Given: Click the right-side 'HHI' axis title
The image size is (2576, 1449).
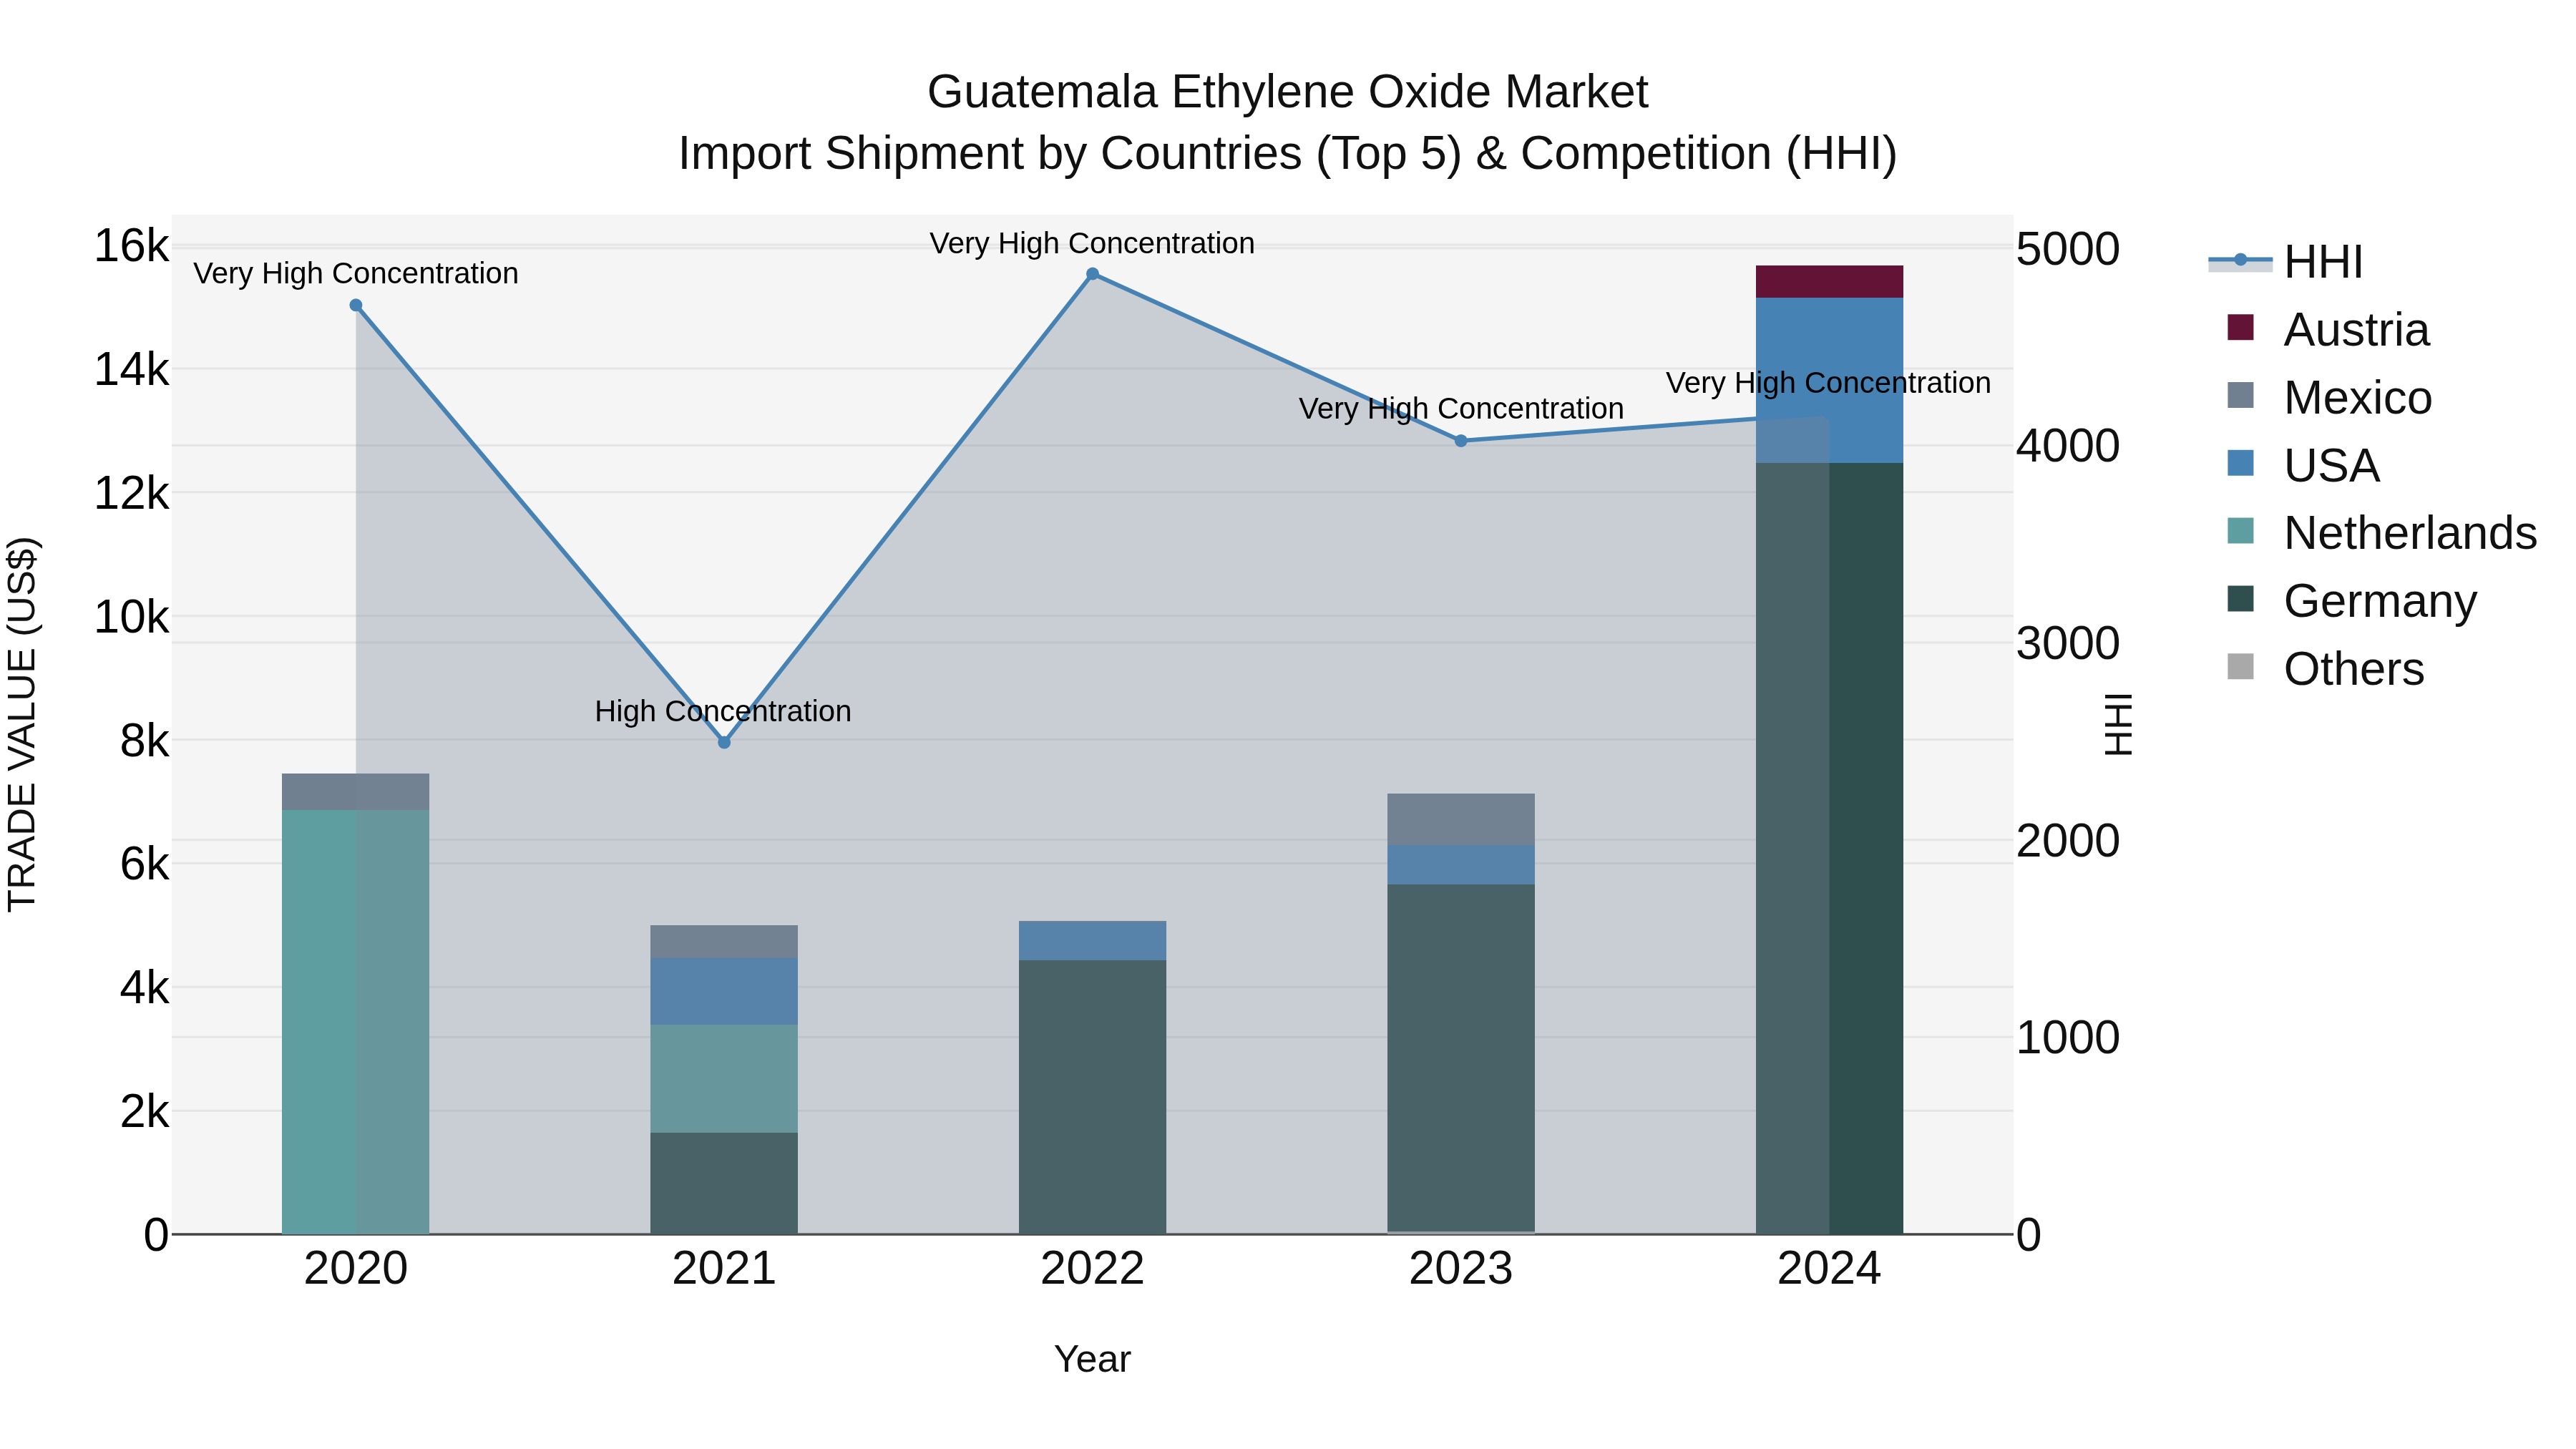Looking at the screenshot, I should click(x=2118, y=724).
